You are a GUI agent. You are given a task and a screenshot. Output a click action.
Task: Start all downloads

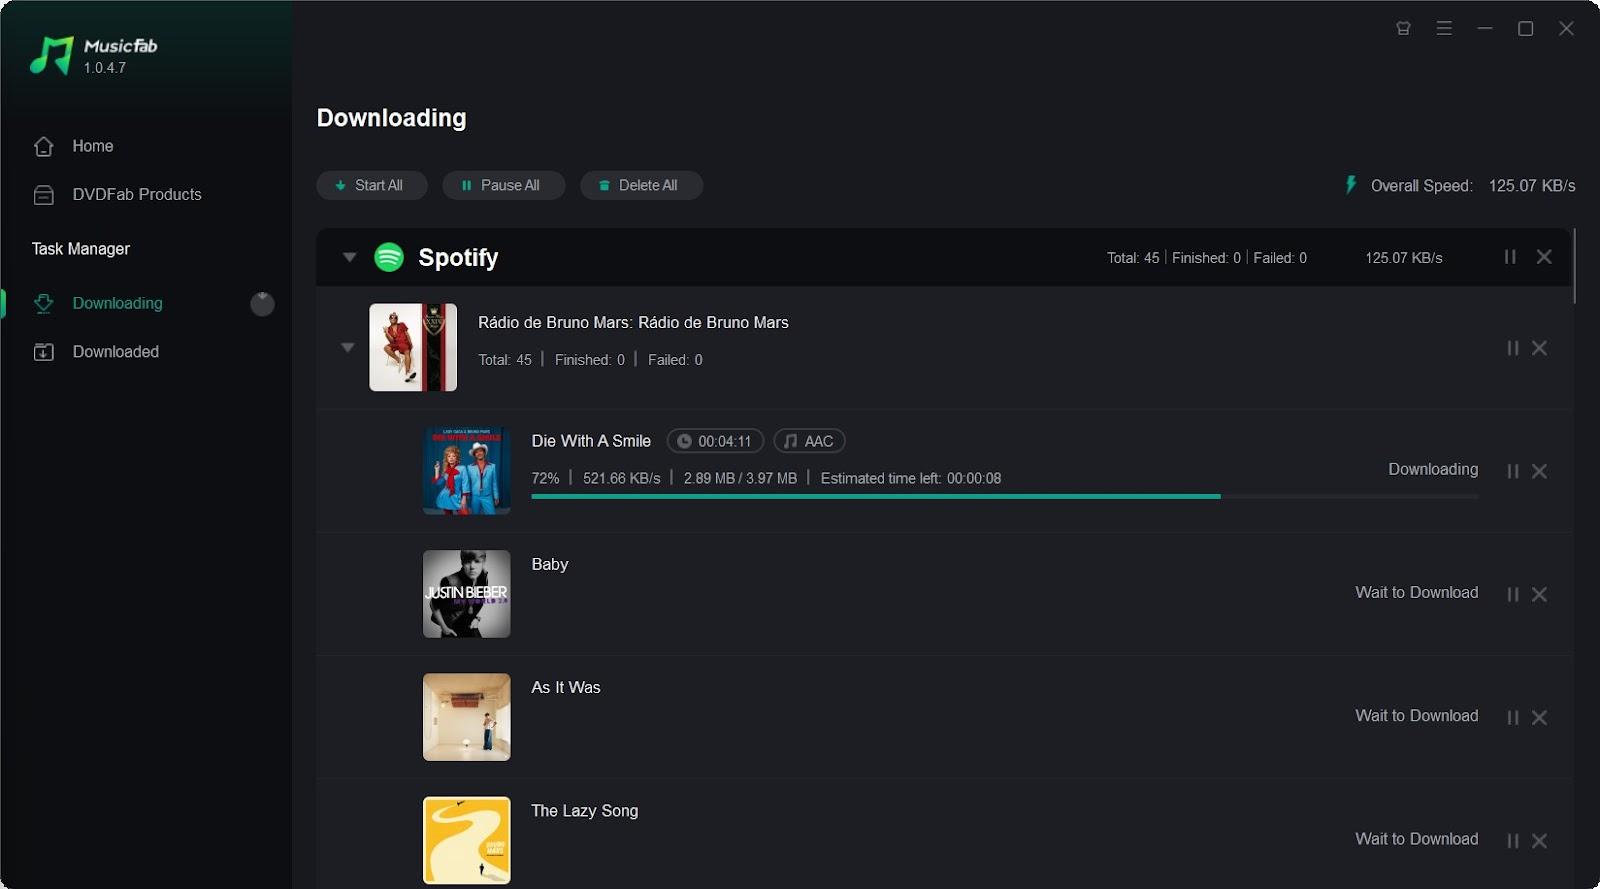click(x=372, y=185)
